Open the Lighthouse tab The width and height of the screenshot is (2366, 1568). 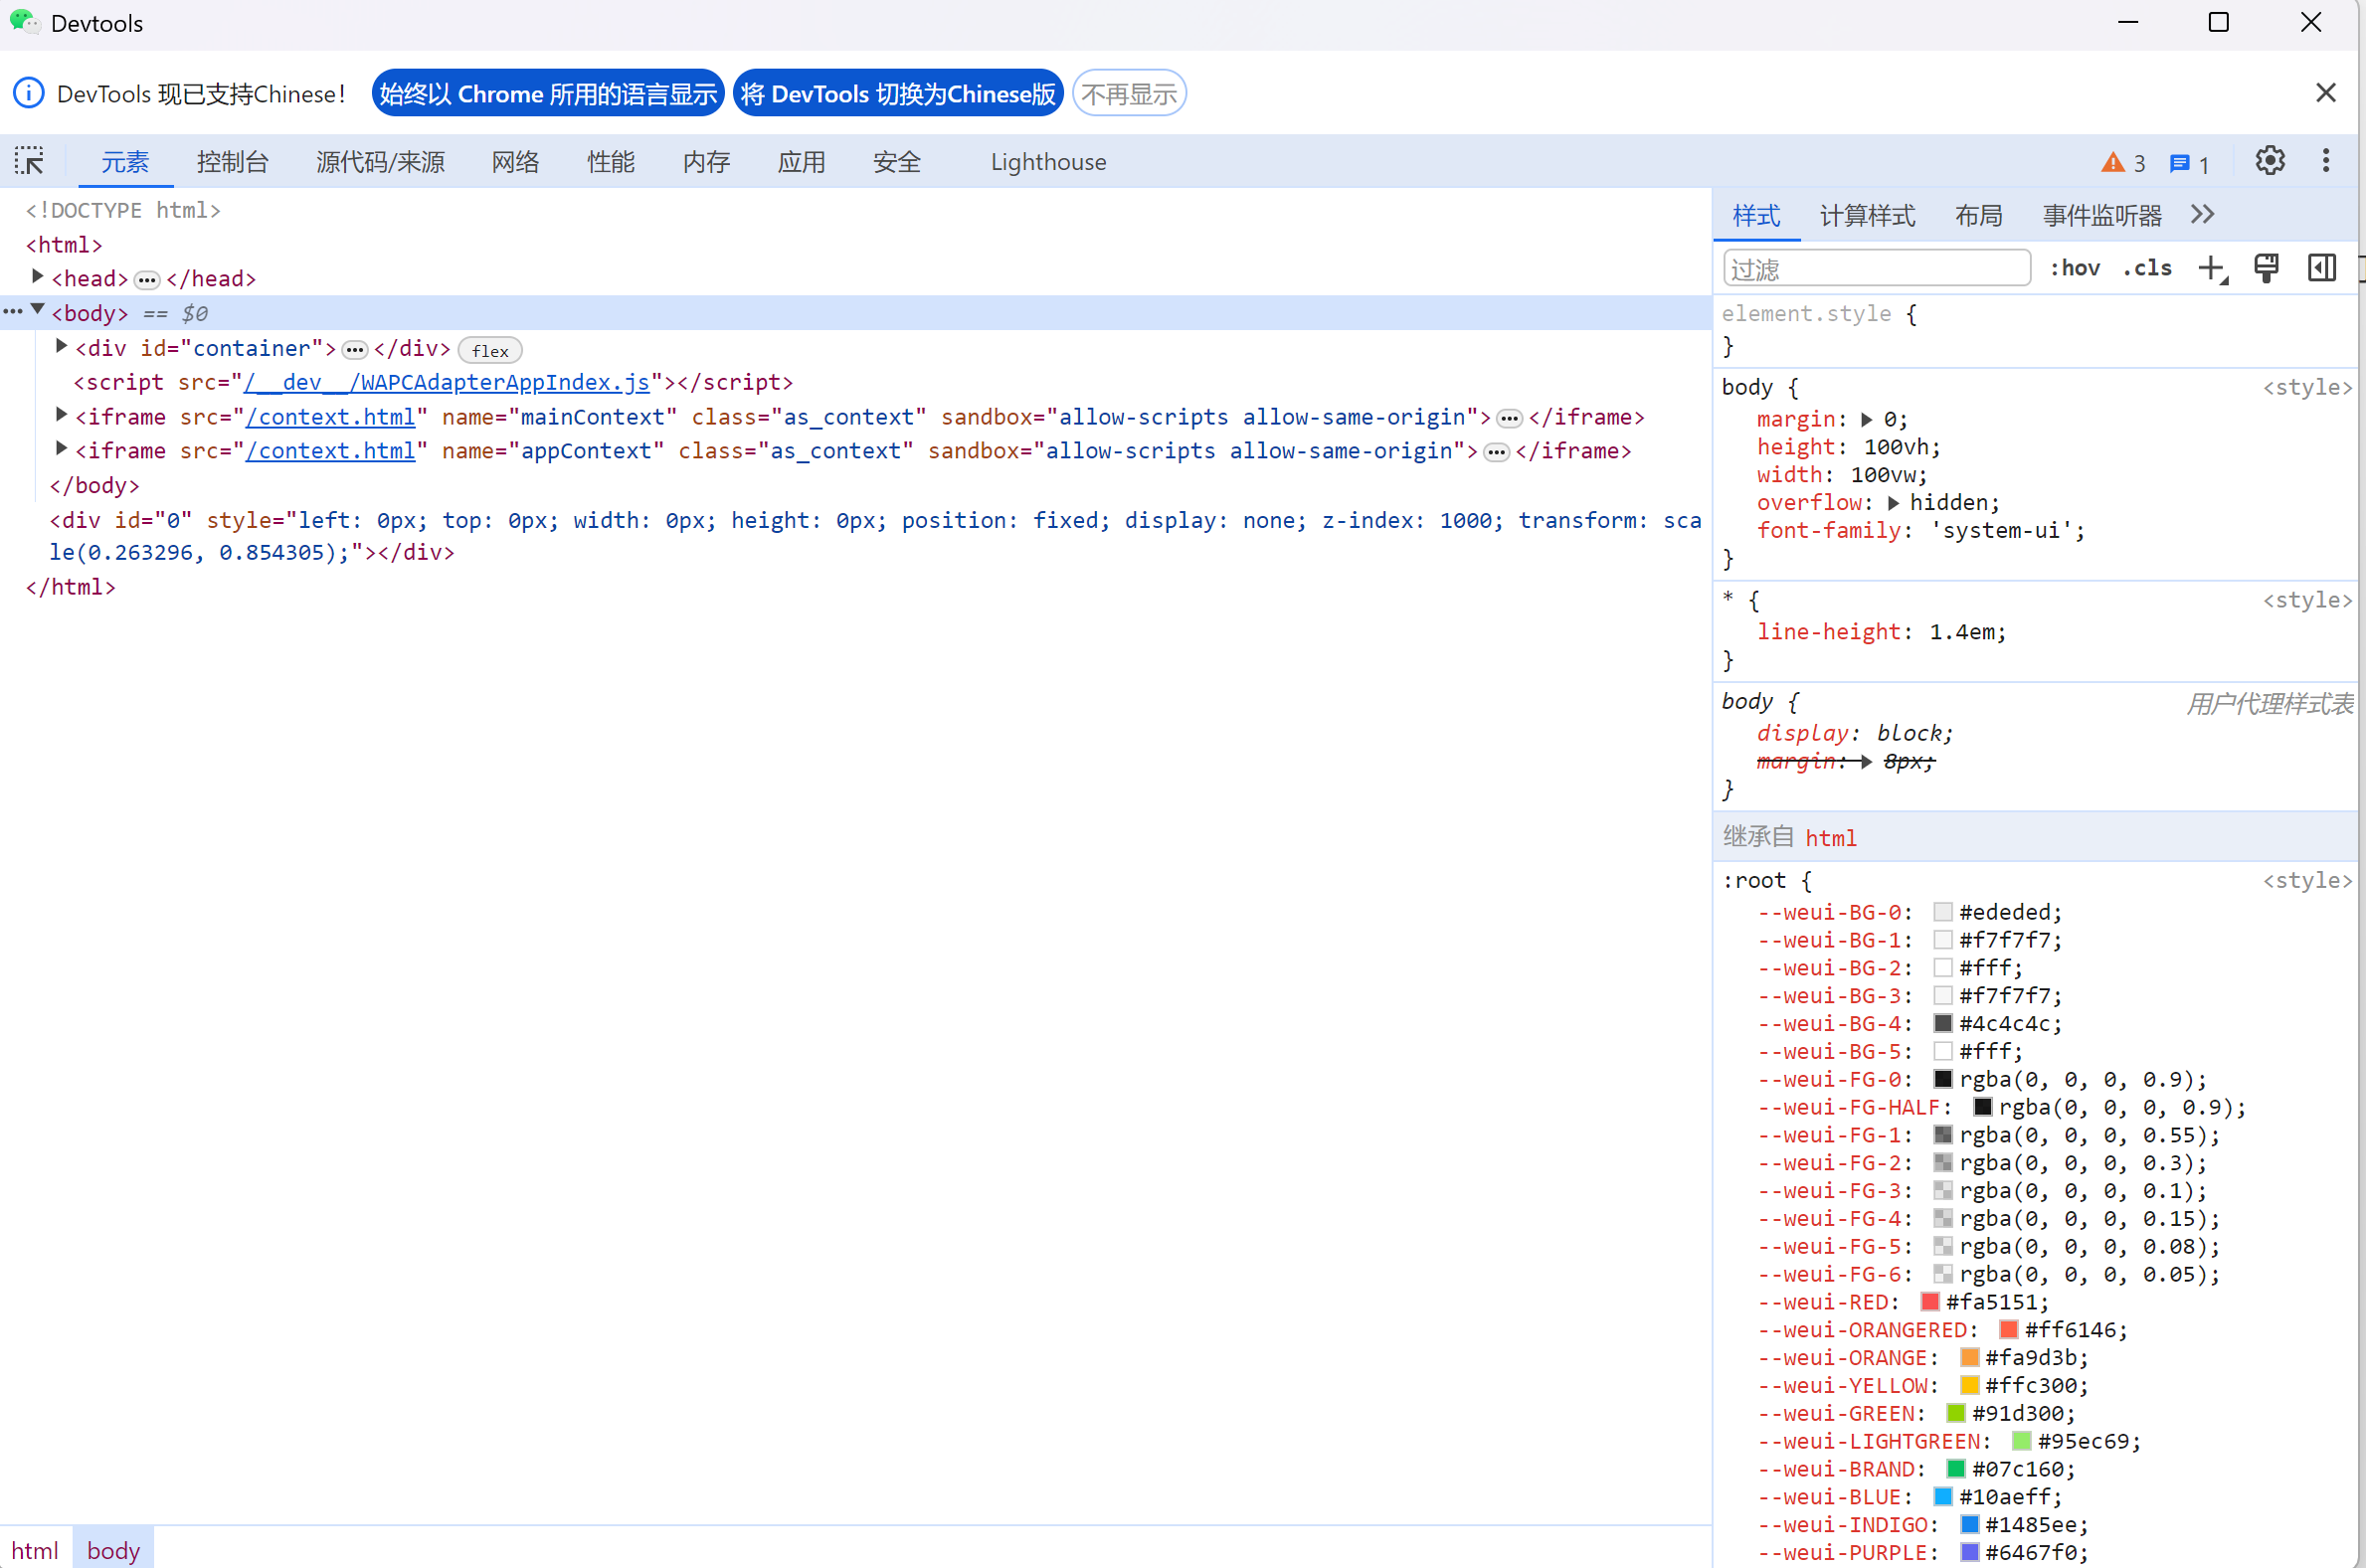pyautogui.click(x=1048, y=162)
